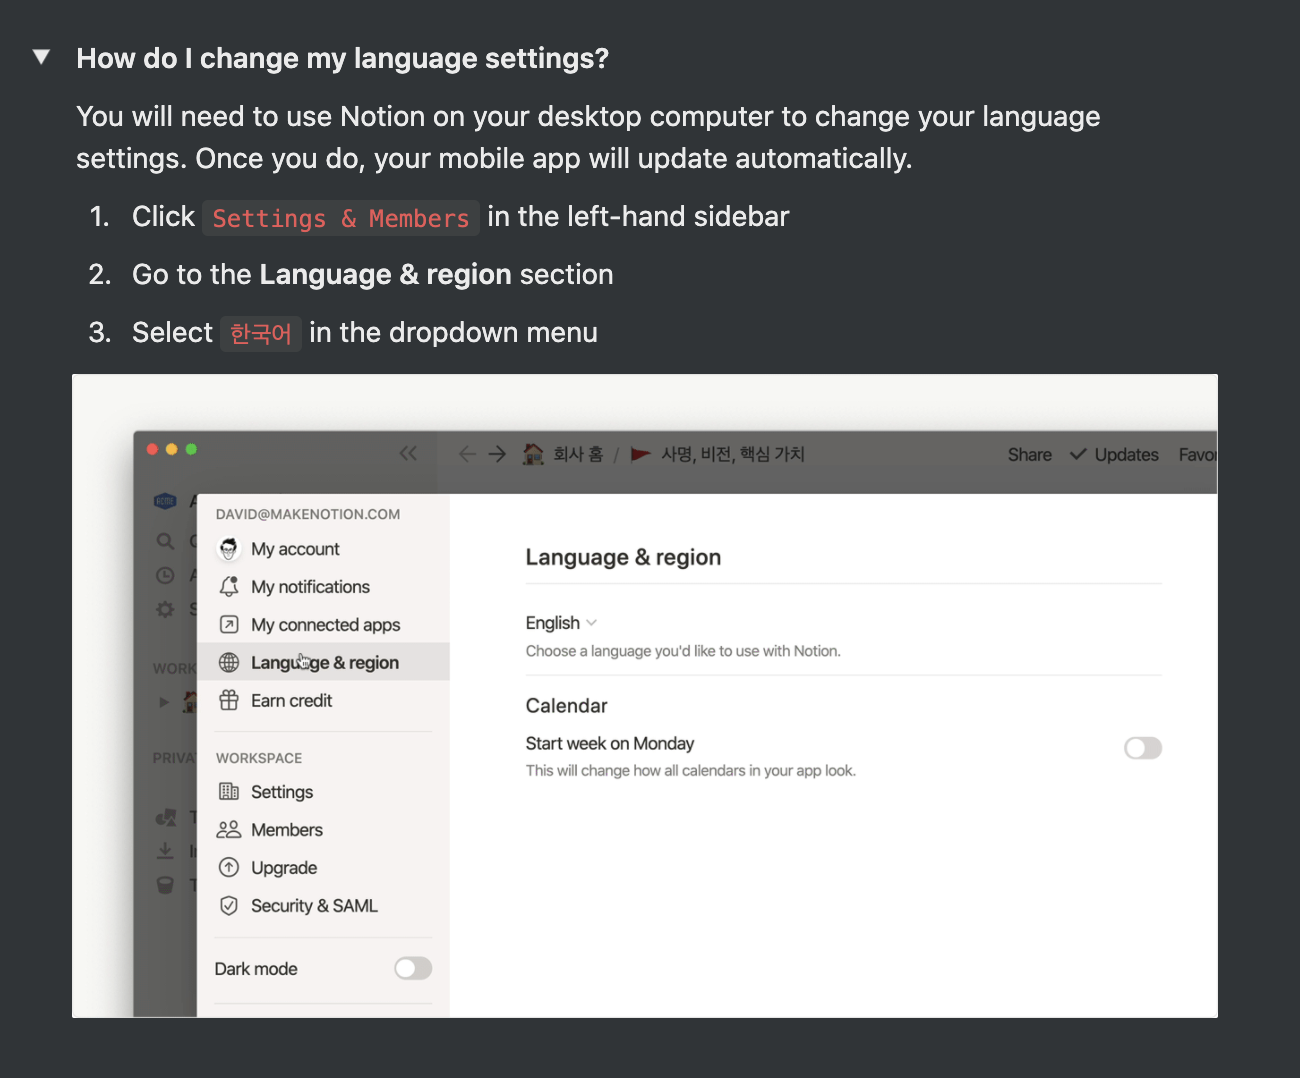The width and height of the screenshot is (1300, 1078).
Task: Open Earn credit
Action: [x=323, y=701]
